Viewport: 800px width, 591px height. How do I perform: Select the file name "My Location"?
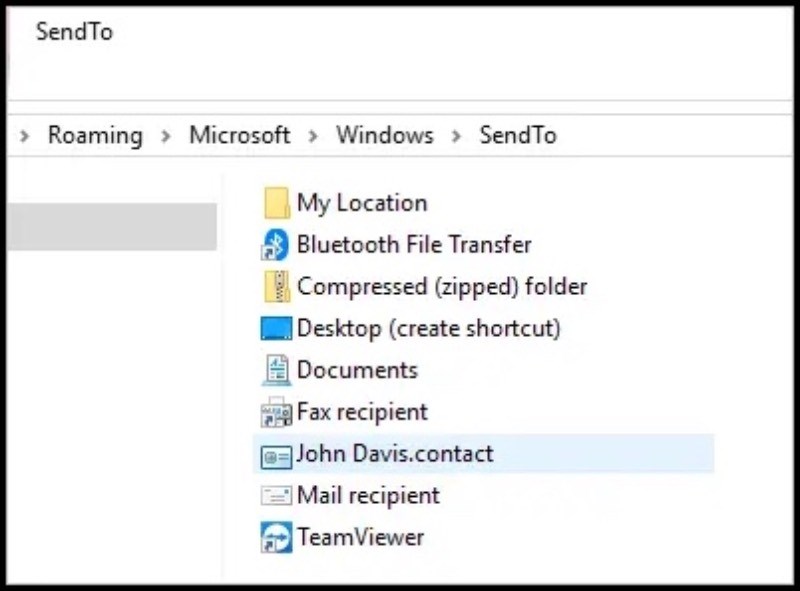point(362,204)
